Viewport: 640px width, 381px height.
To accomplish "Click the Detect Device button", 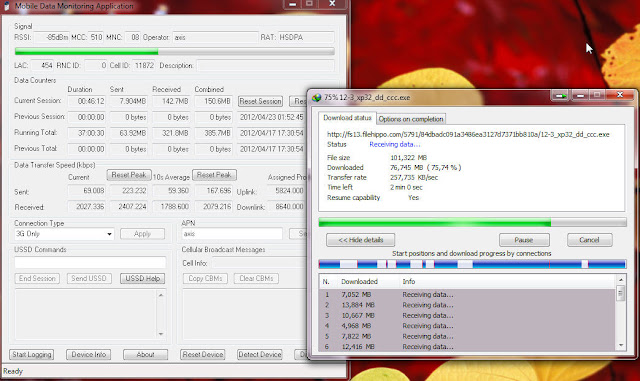I will (260, 354).
